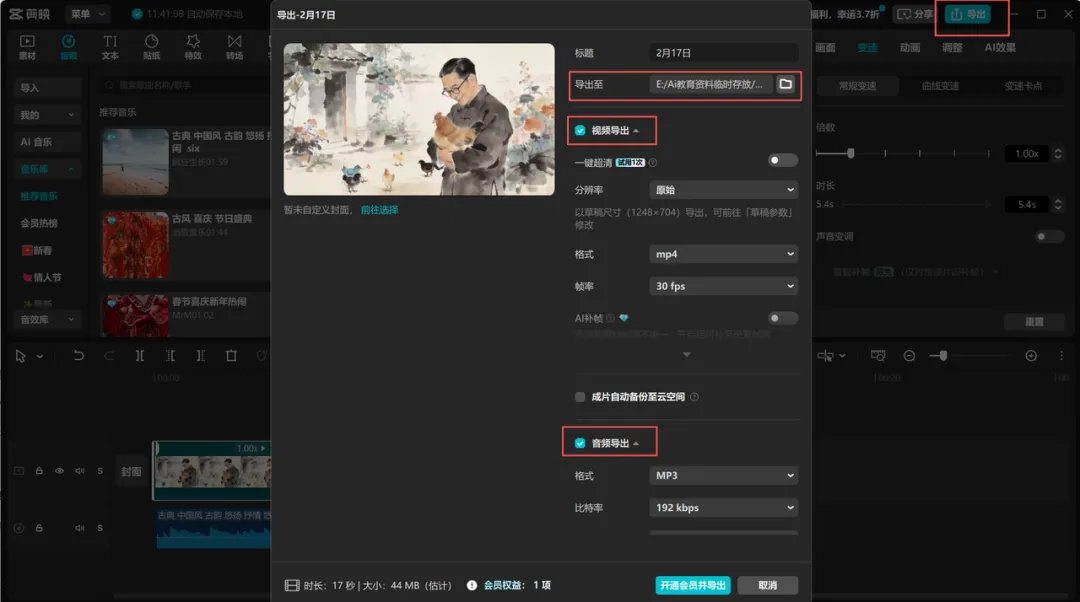Open the 素材 media panel
This screenshot has width=1080, height=602.
coord(27,47)
